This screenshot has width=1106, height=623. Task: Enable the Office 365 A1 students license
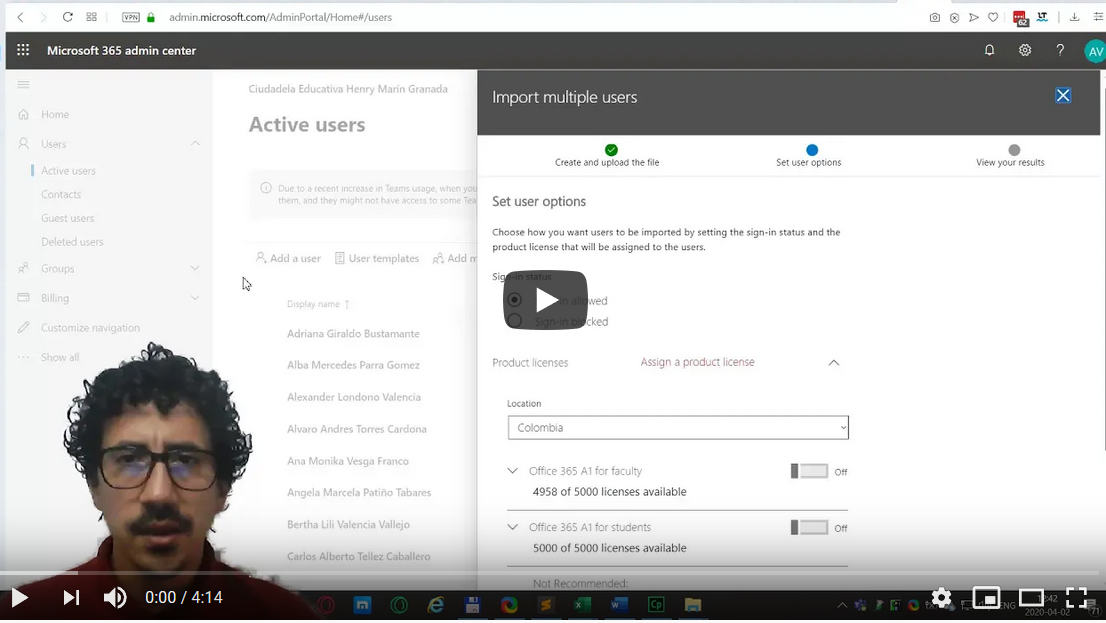tap(811, 527)
